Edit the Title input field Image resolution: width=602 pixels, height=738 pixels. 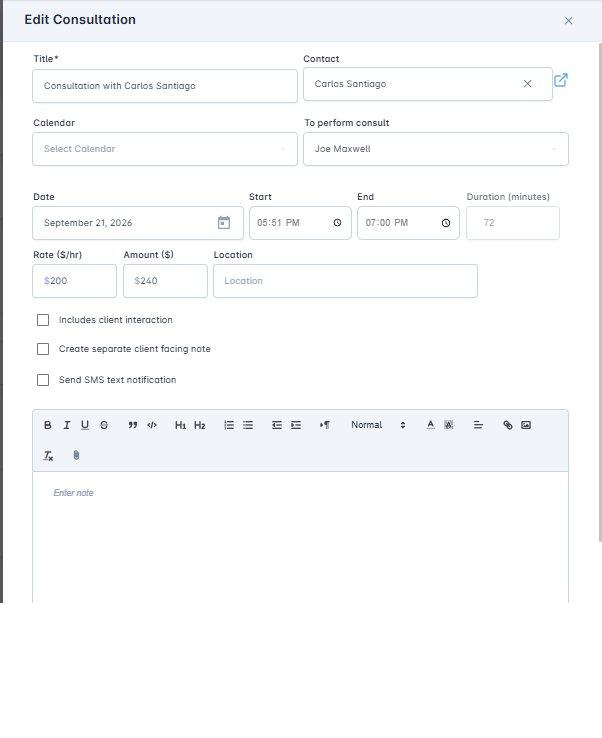165,86
